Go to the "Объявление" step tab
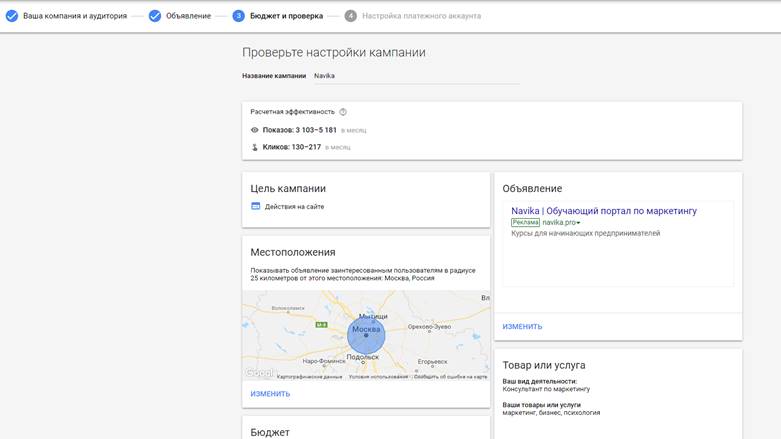 (x=188, y=16)
